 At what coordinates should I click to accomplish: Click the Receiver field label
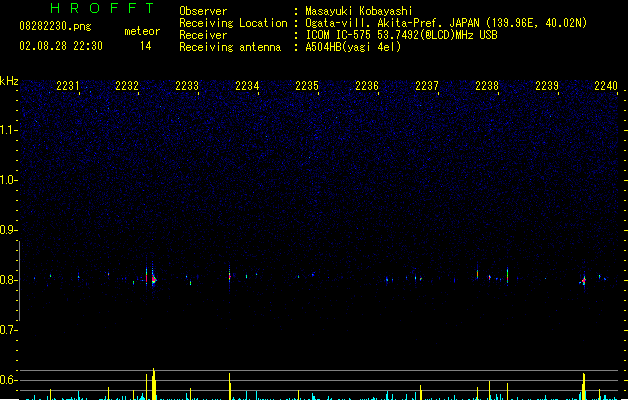point(203,35)
